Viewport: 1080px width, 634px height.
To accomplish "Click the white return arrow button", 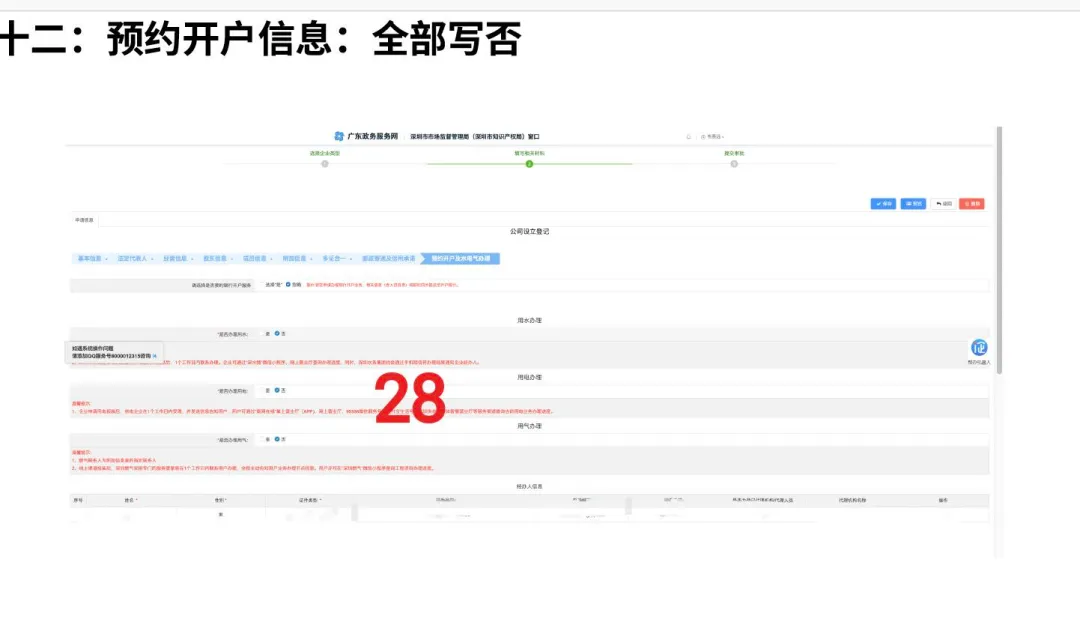I will [x=944, y=204].
